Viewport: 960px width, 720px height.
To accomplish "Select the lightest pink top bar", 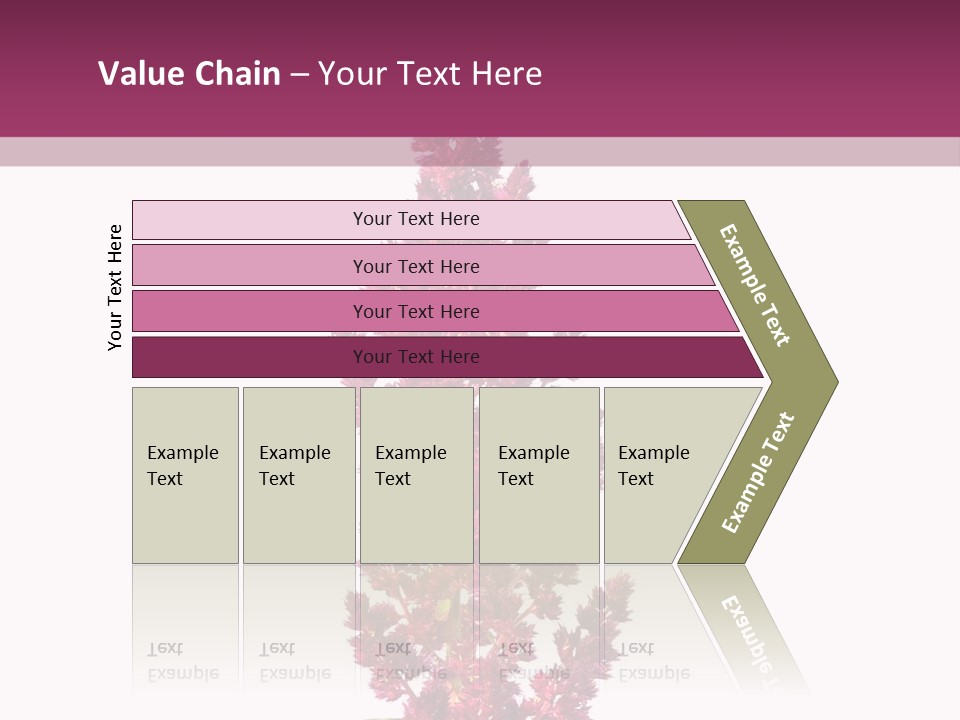I will (415, 219).
